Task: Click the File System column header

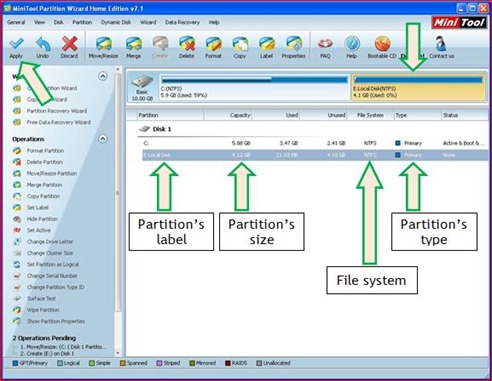Action: tap(370, 115)
